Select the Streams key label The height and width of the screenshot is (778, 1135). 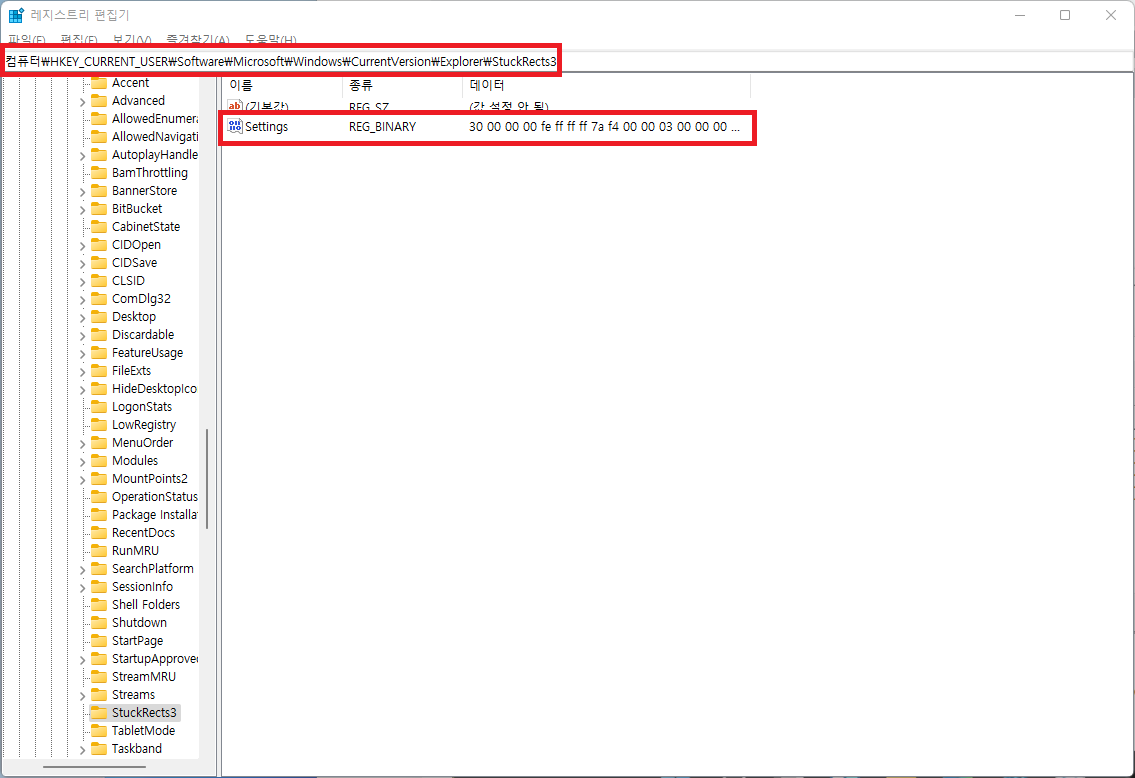click(x=133, y=695)
